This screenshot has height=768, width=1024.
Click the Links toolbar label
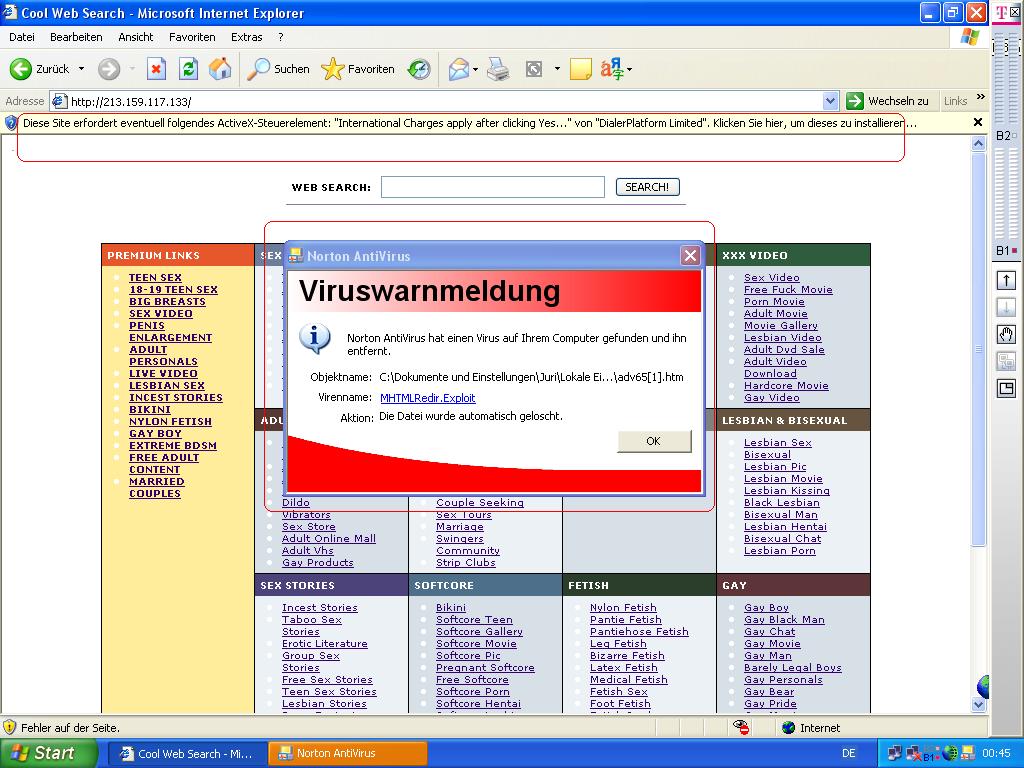coord(955,101)
